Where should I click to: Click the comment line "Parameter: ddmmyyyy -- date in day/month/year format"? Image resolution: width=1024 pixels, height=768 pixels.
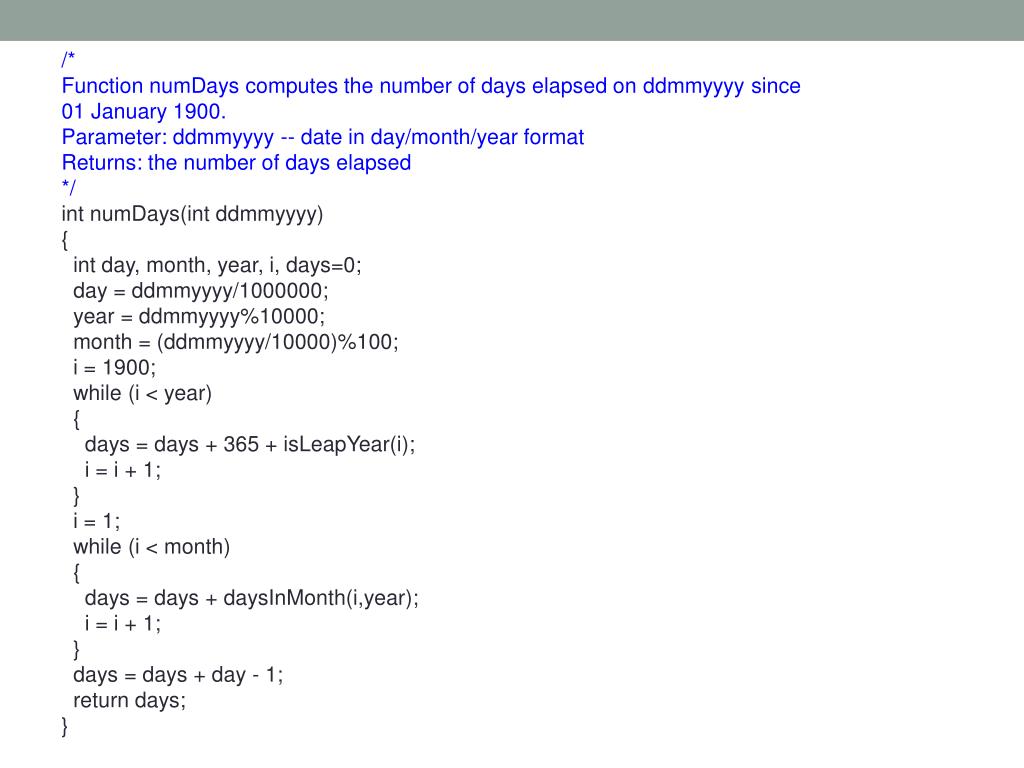(323, 138)
